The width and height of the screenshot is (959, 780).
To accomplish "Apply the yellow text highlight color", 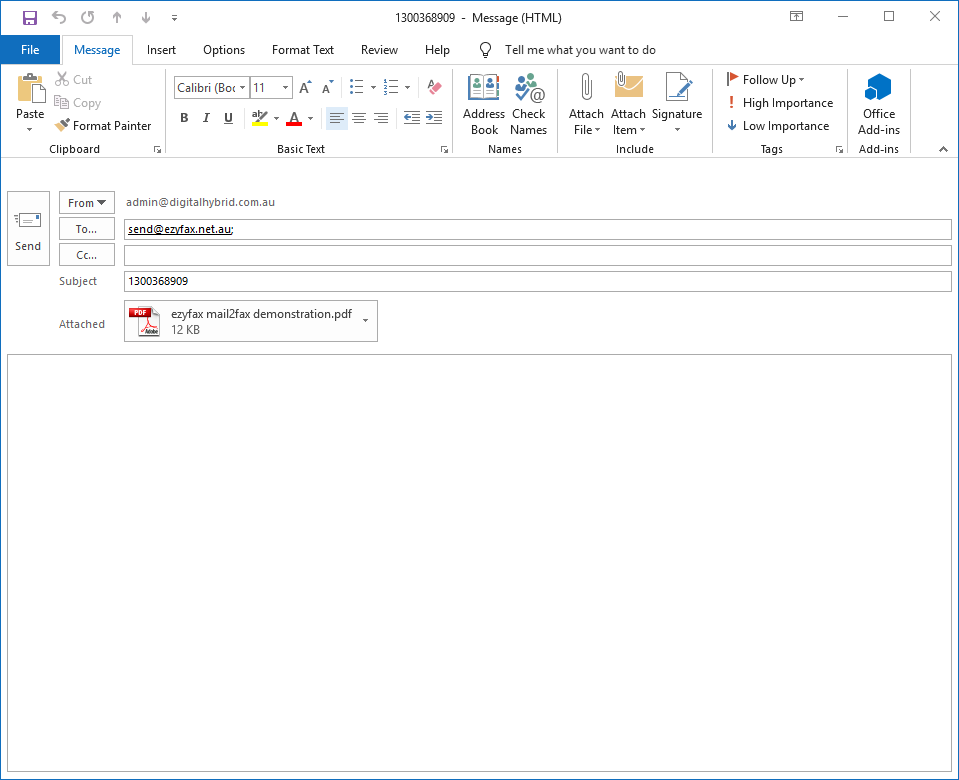I will click(x=260, y=117).
